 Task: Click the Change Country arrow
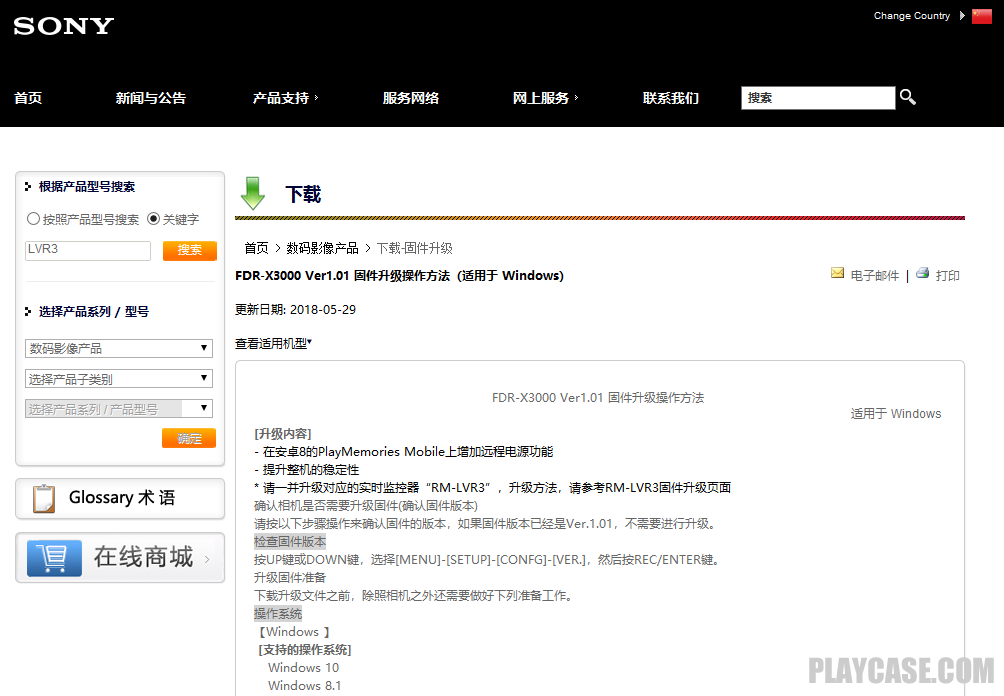tap(962, 15)
